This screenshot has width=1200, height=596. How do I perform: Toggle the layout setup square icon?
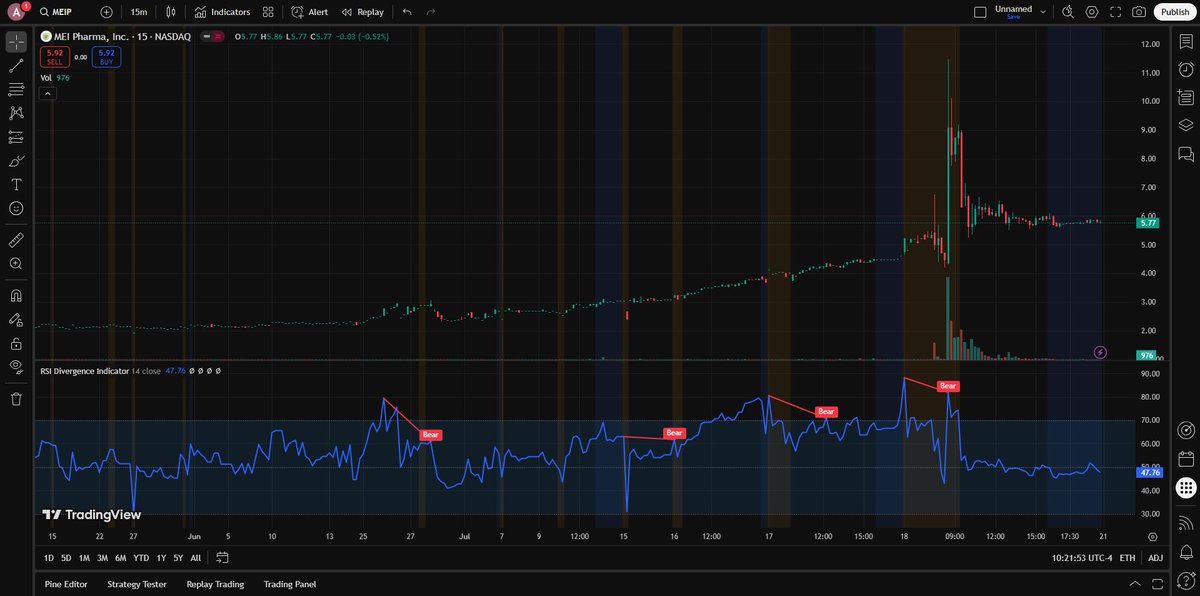[980, 12]
